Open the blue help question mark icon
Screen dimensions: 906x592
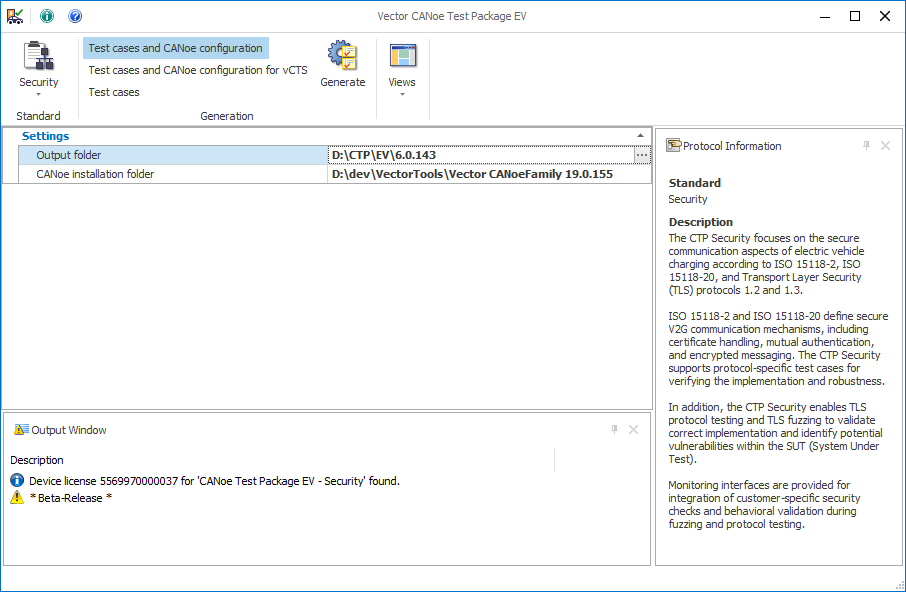click(x=75, y=16)
